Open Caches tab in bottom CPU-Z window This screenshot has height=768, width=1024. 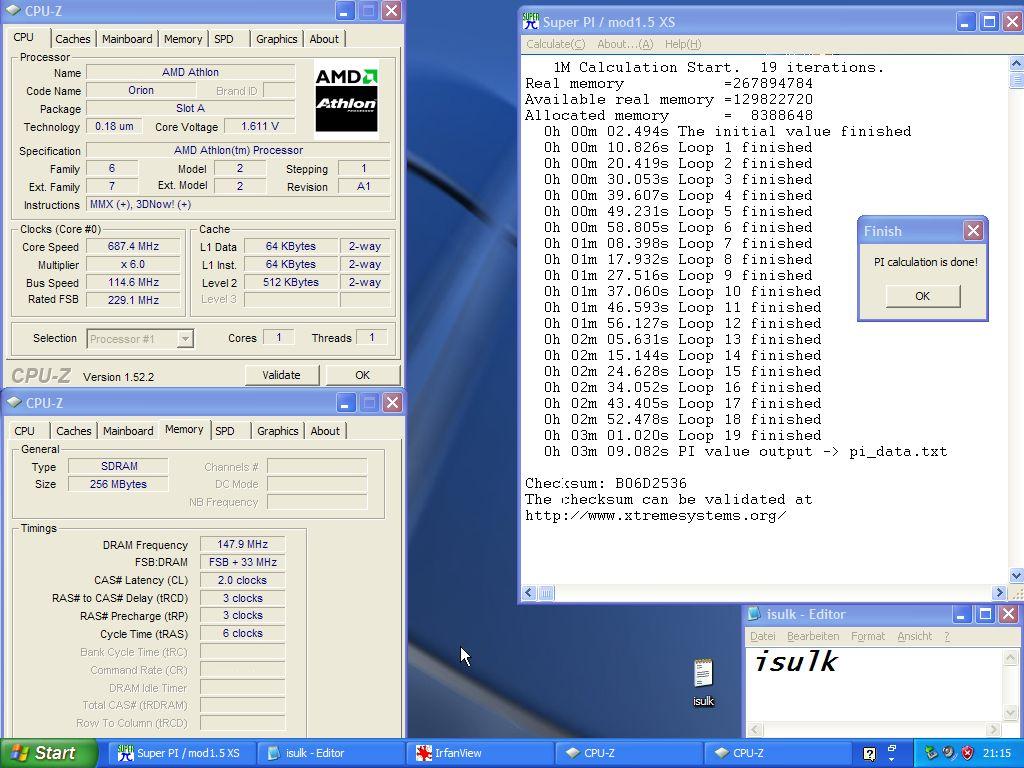[x=74, y=431]
